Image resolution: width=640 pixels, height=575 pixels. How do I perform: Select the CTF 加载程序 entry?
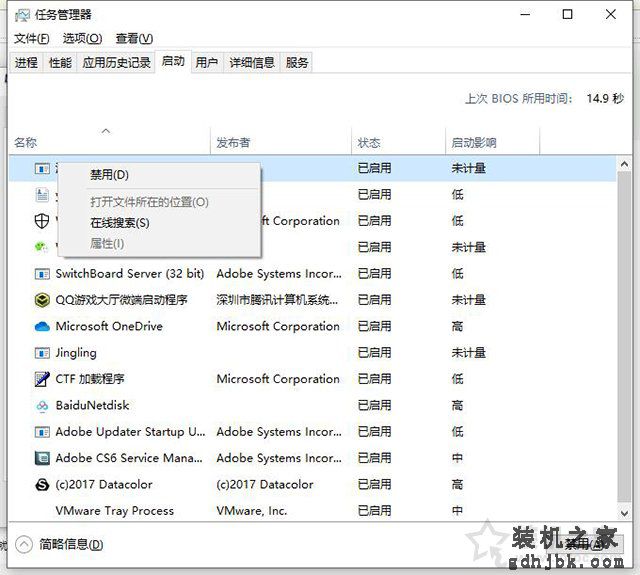[x=313, y=379]
